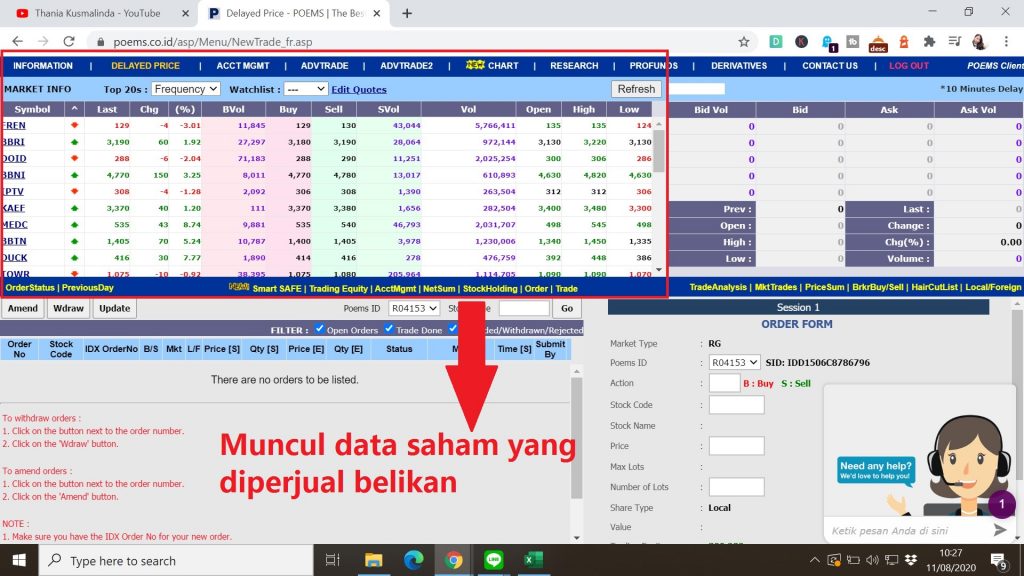Uncheck the Open Orders filter
Image resolution: width=1024 pixels, height=576 pixels.
(x=319, y=329)
